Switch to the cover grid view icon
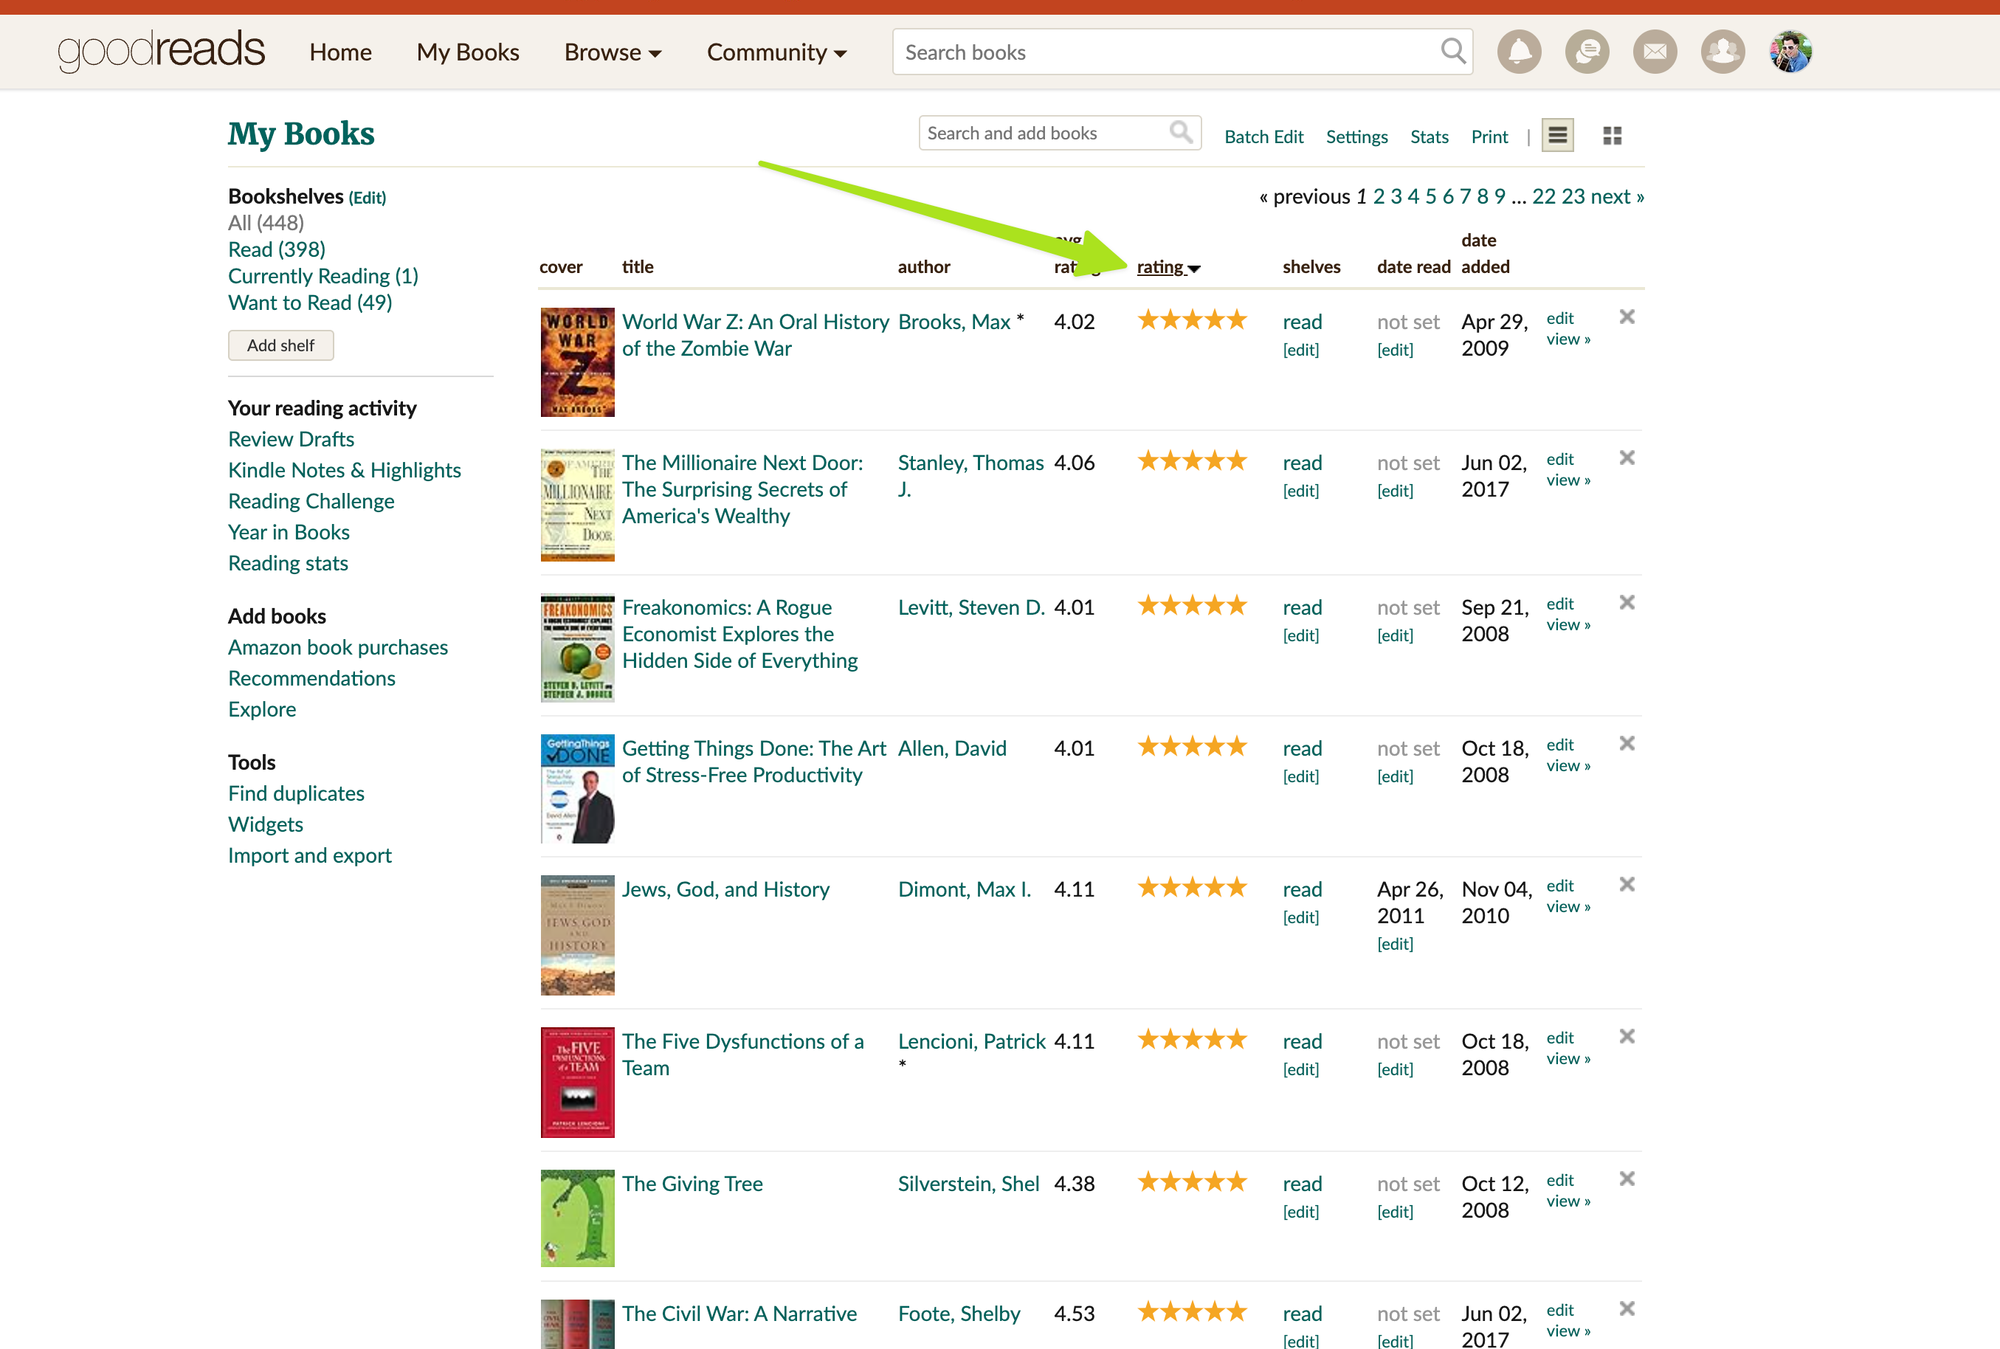This screenshot has height=1349, width=2000. (x=1612, y=136)
